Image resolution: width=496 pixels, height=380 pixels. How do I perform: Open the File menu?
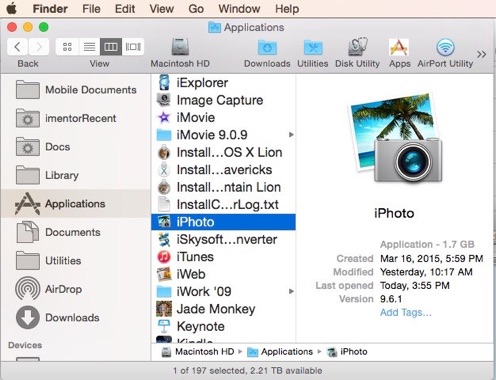pos(91,9)
